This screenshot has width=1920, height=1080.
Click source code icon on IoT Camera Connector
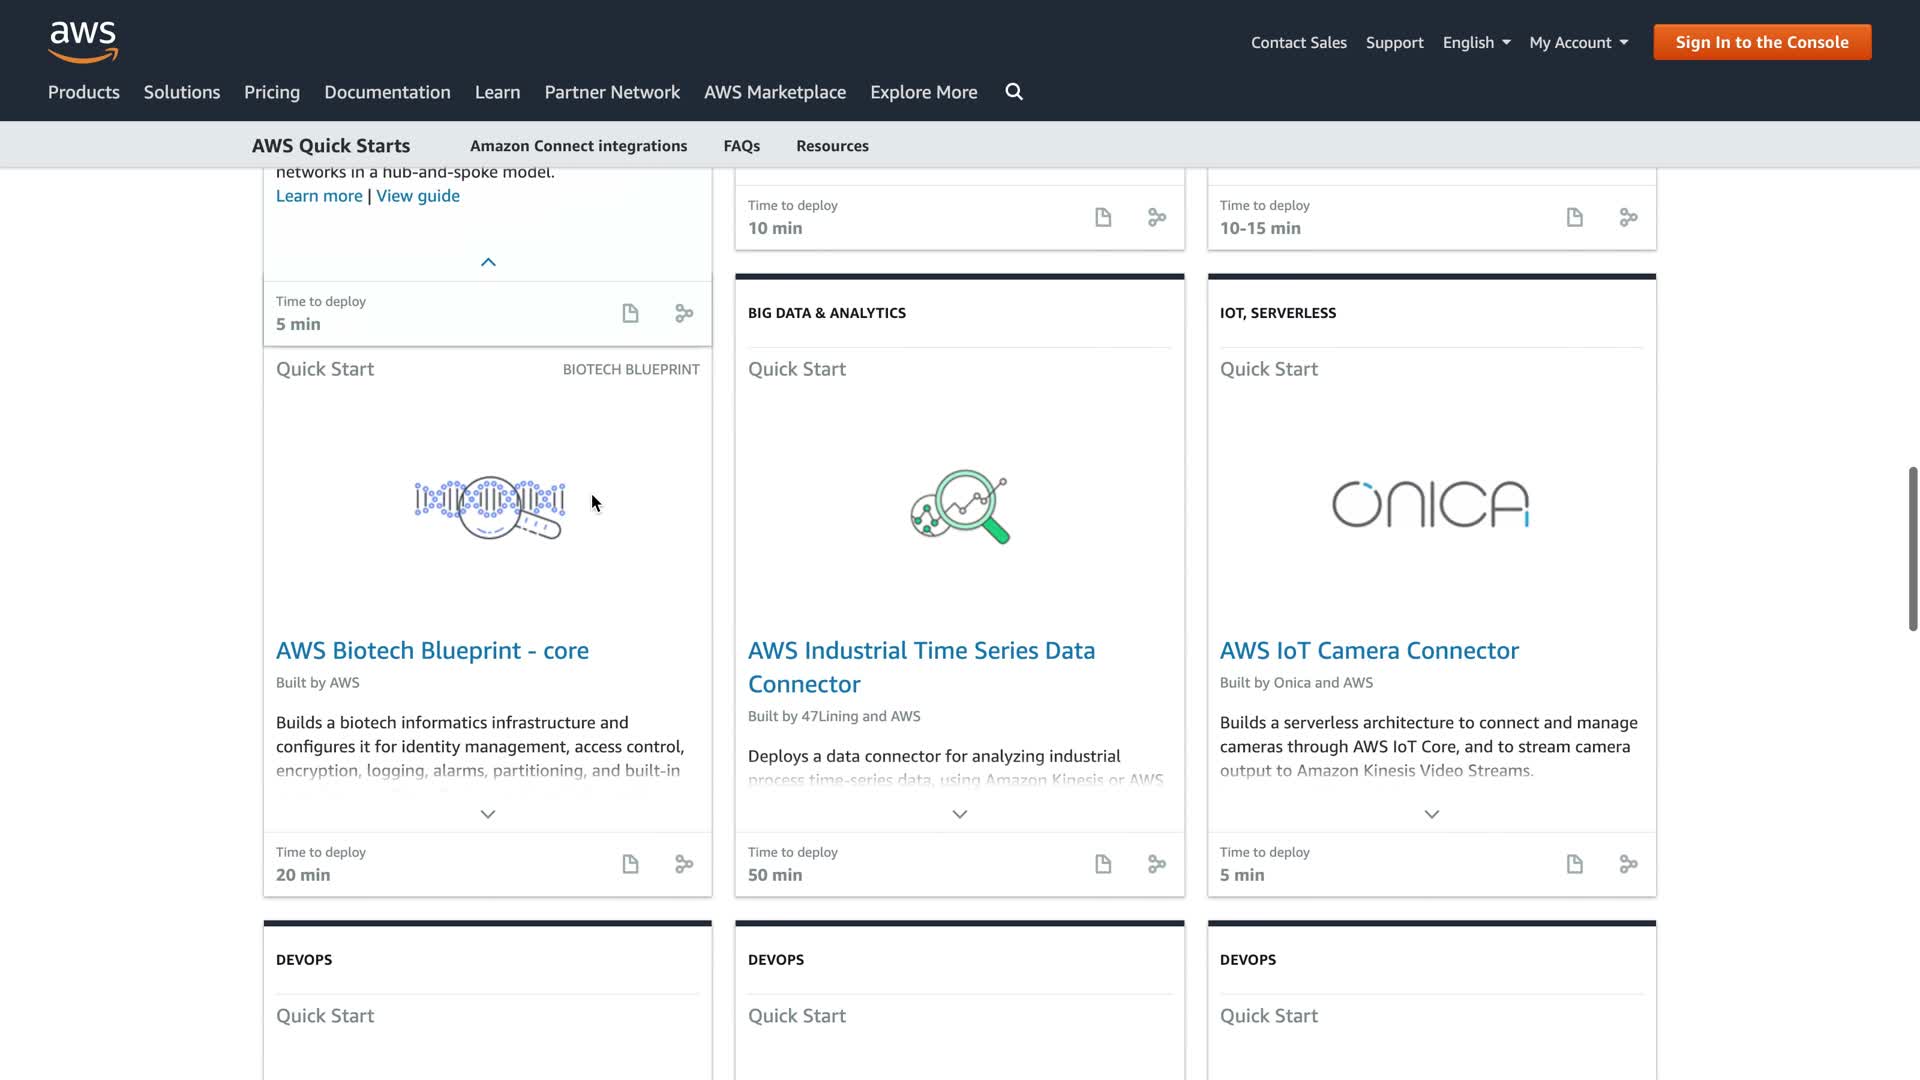1629,864
